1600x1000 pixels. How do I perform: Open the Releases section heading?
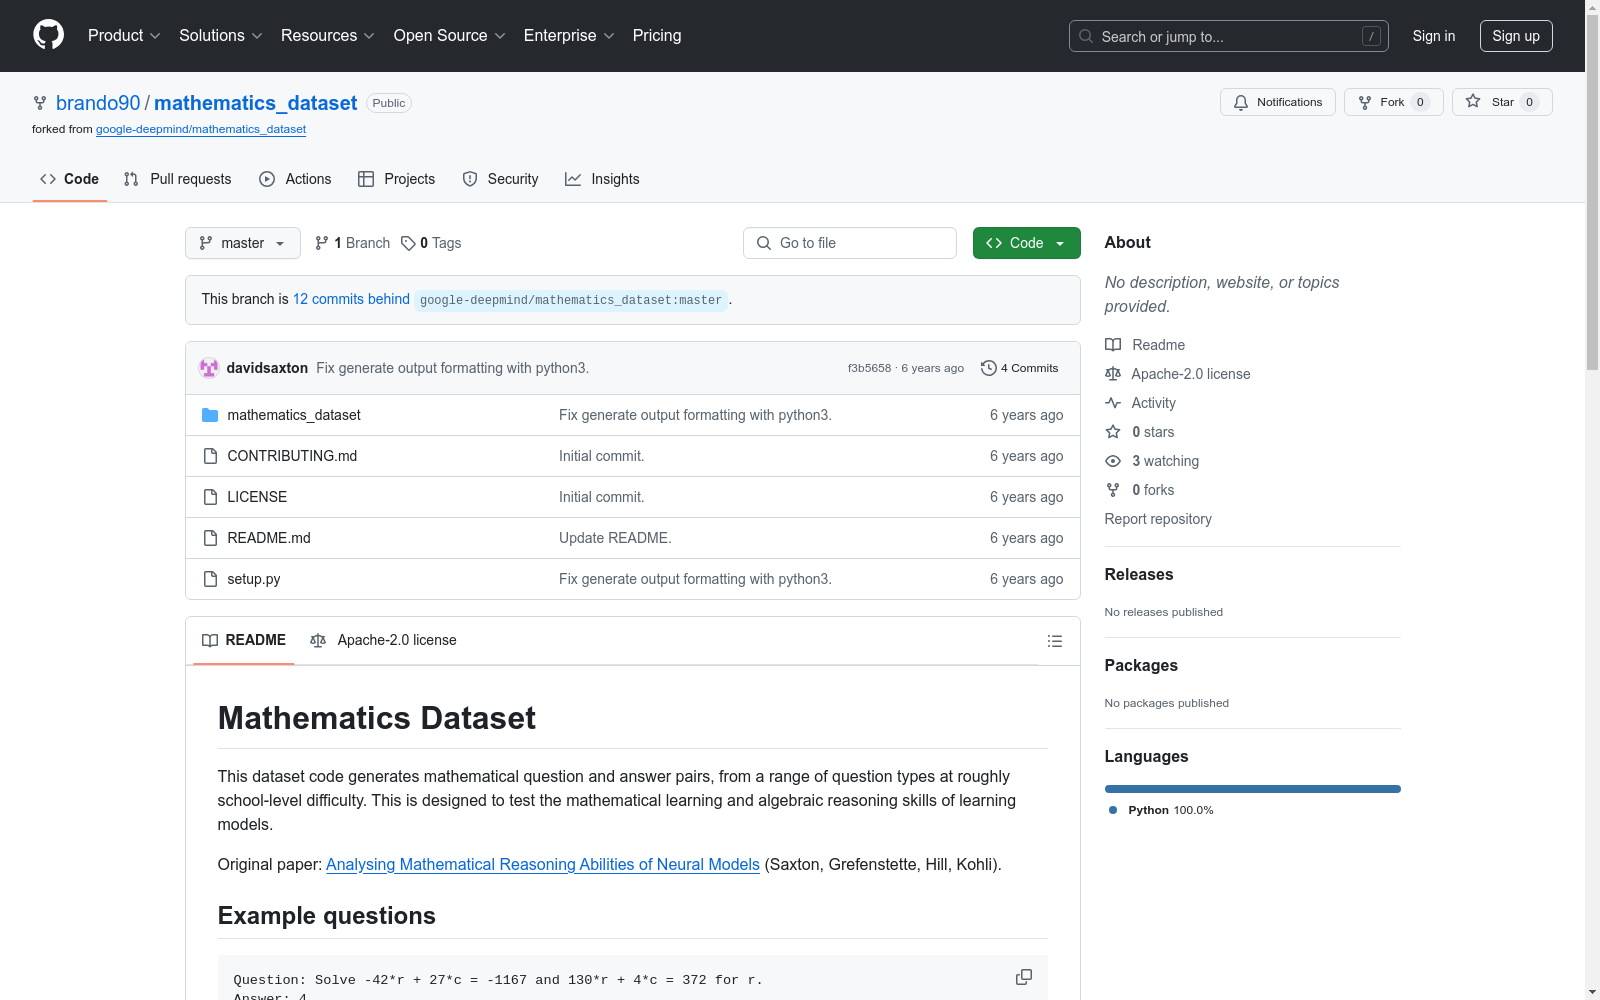click(x=1139, y=574)
